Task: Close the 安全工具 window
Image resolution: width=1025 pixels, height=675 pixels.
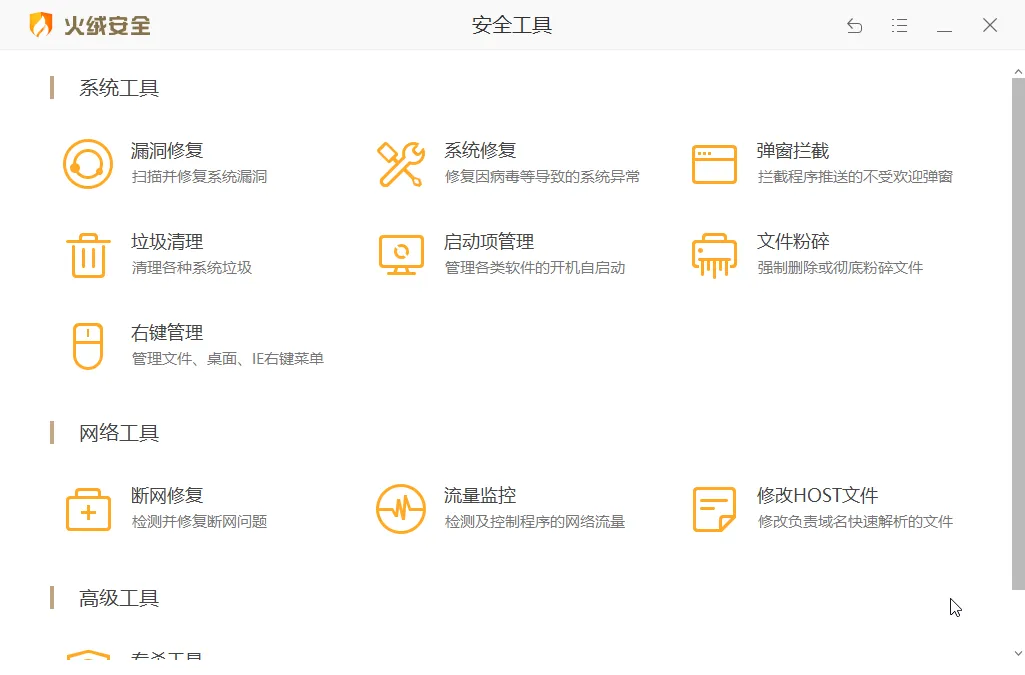Action: (x=990, y=25)
